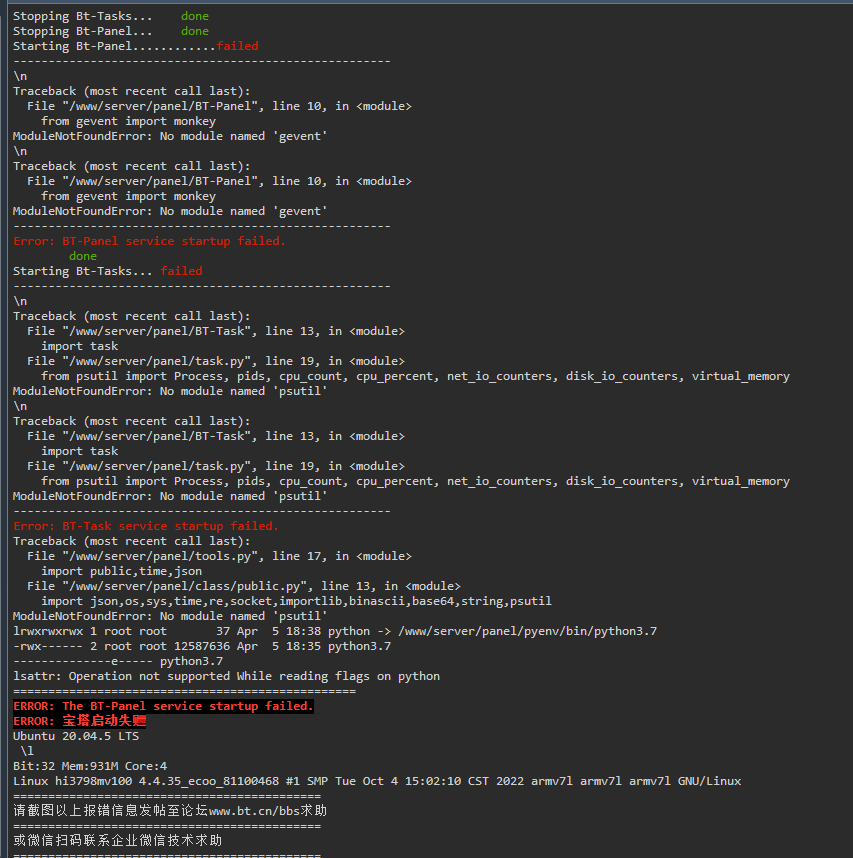
Task: Click 'import public,time,json' code line
Action: coord(121,571)
